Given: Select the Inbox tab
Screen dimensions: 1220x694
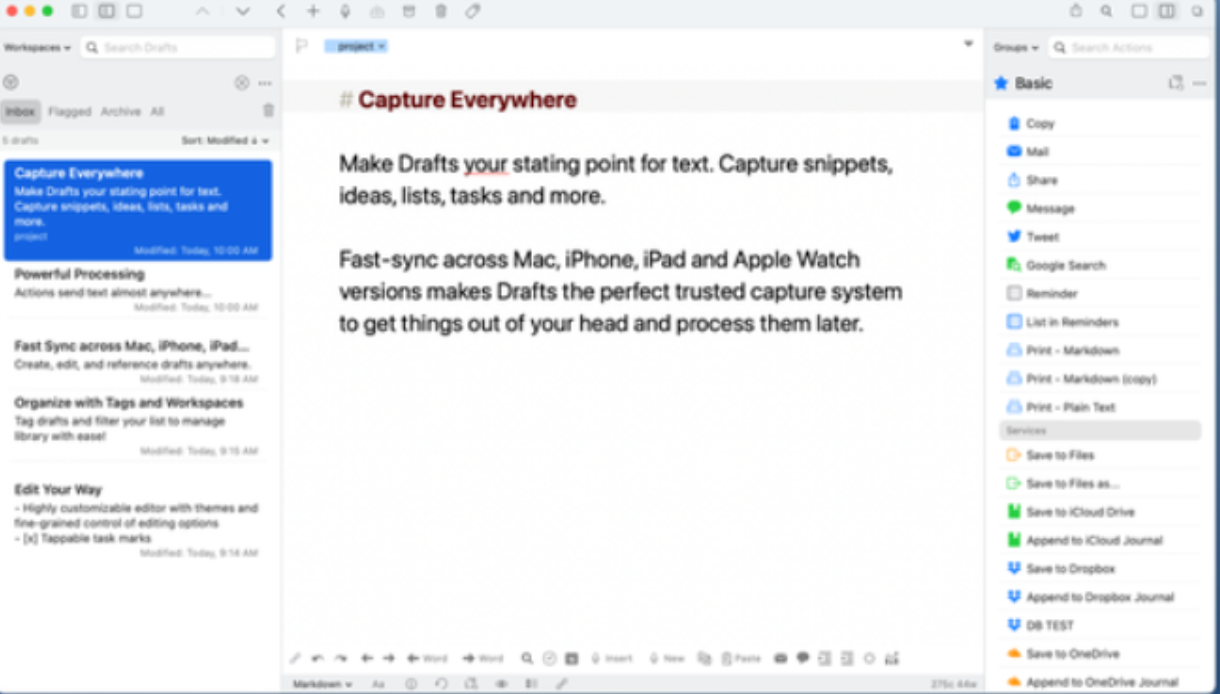Looking at the screenshot, I should (x=21, y=112).
